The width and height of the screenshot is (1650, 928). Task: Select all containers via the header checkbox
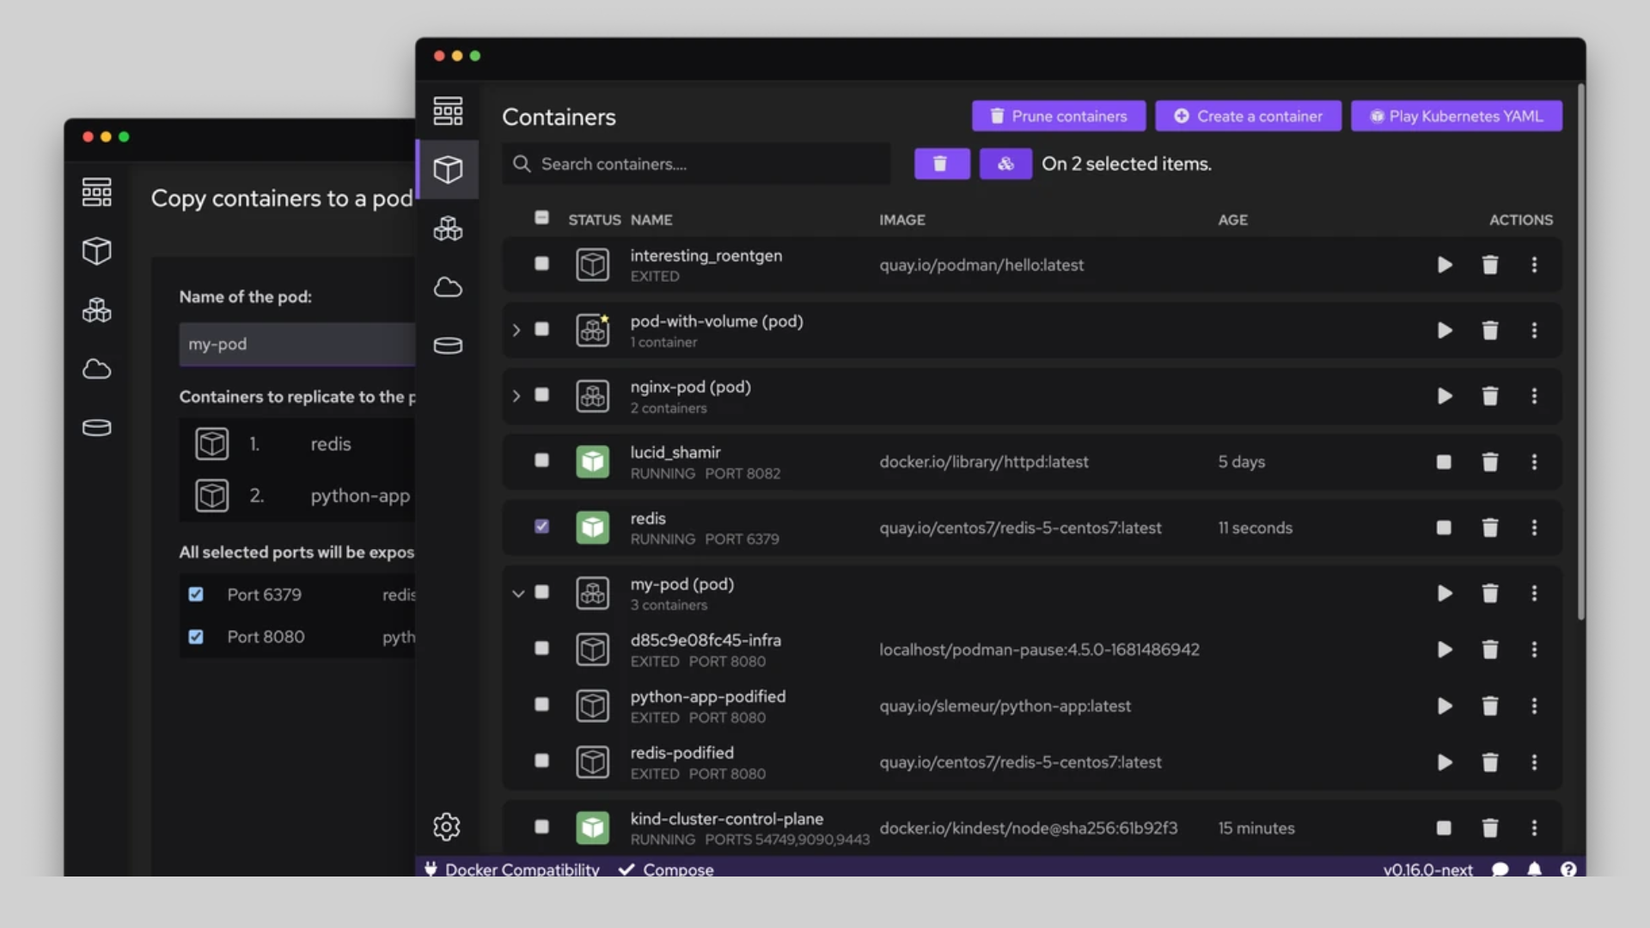tap(542, 216)
